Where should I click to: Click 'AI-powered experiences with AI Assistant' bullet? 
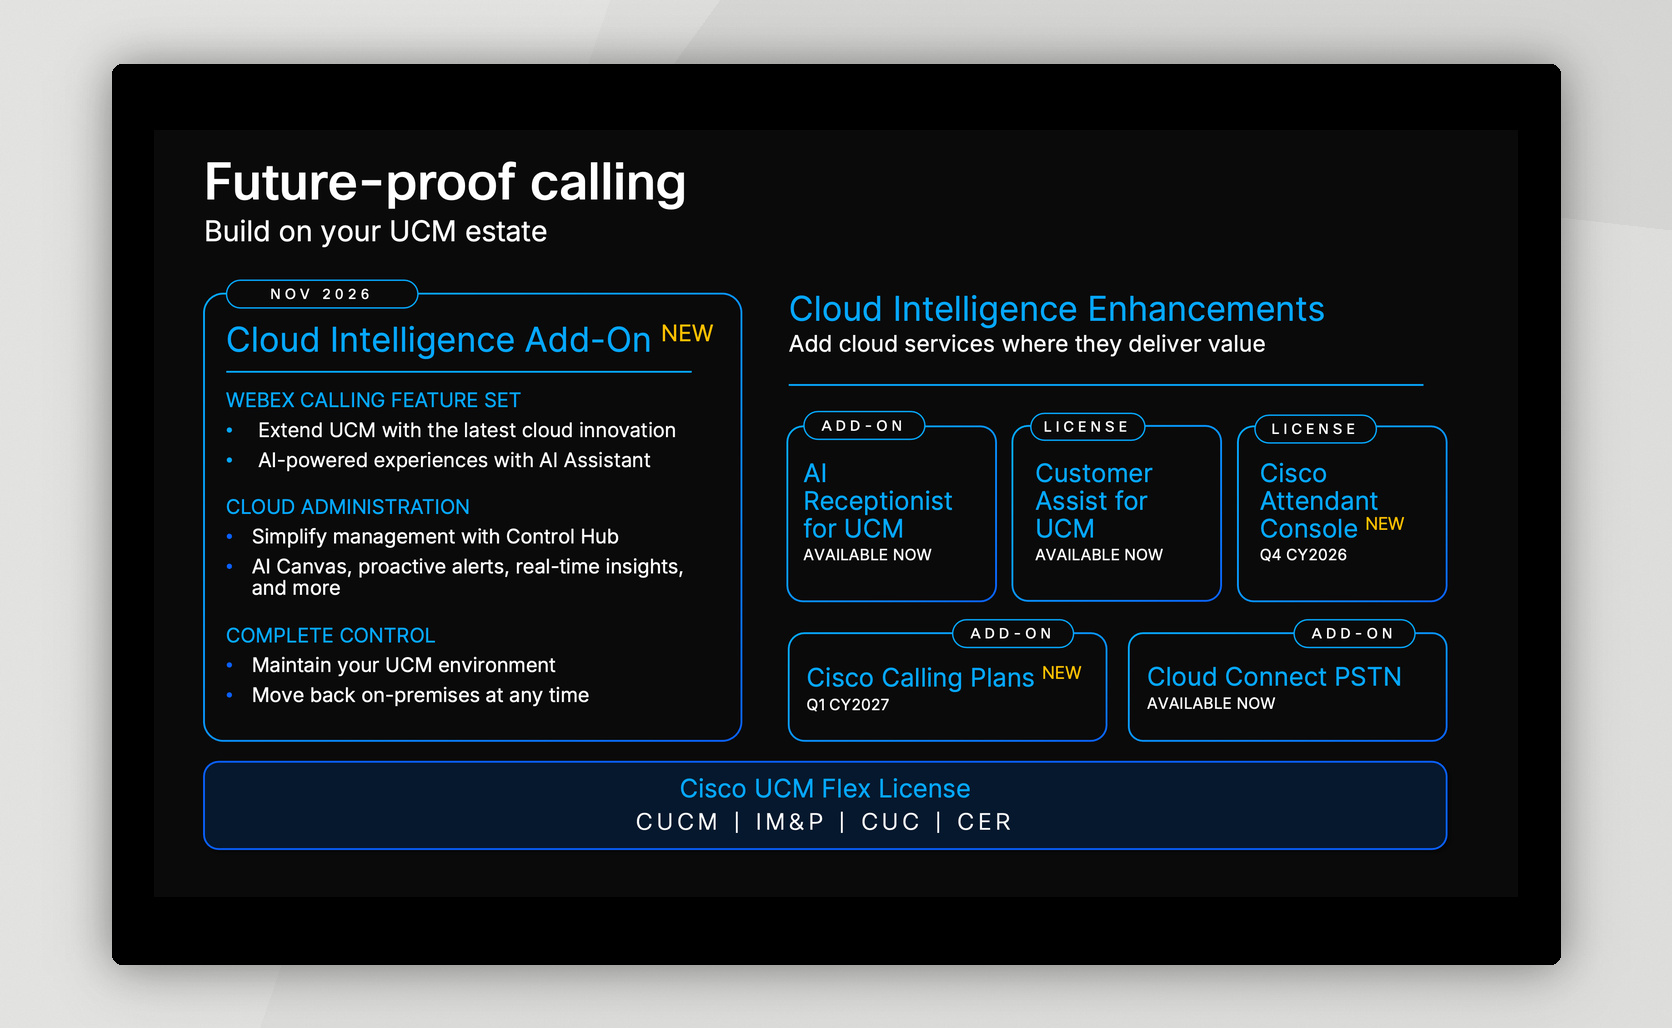tap(454, 461)
